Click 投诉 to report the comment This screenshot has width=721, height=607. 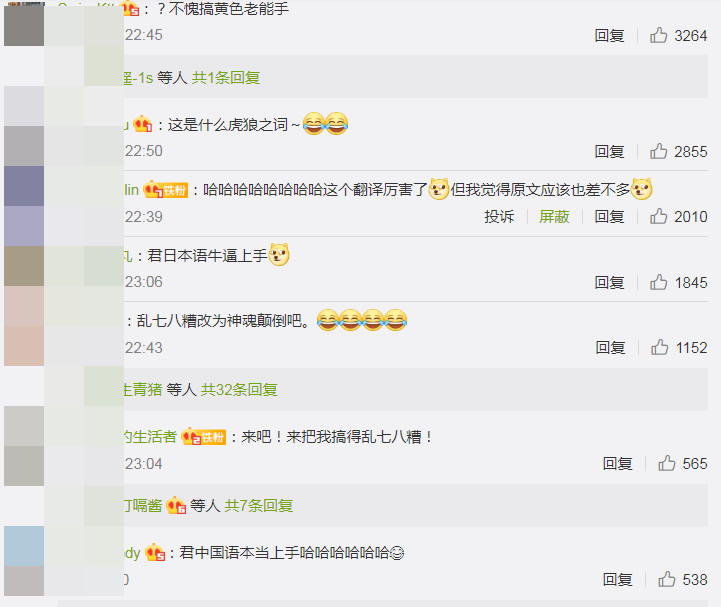pyautogui.click(x=499, y=216)
